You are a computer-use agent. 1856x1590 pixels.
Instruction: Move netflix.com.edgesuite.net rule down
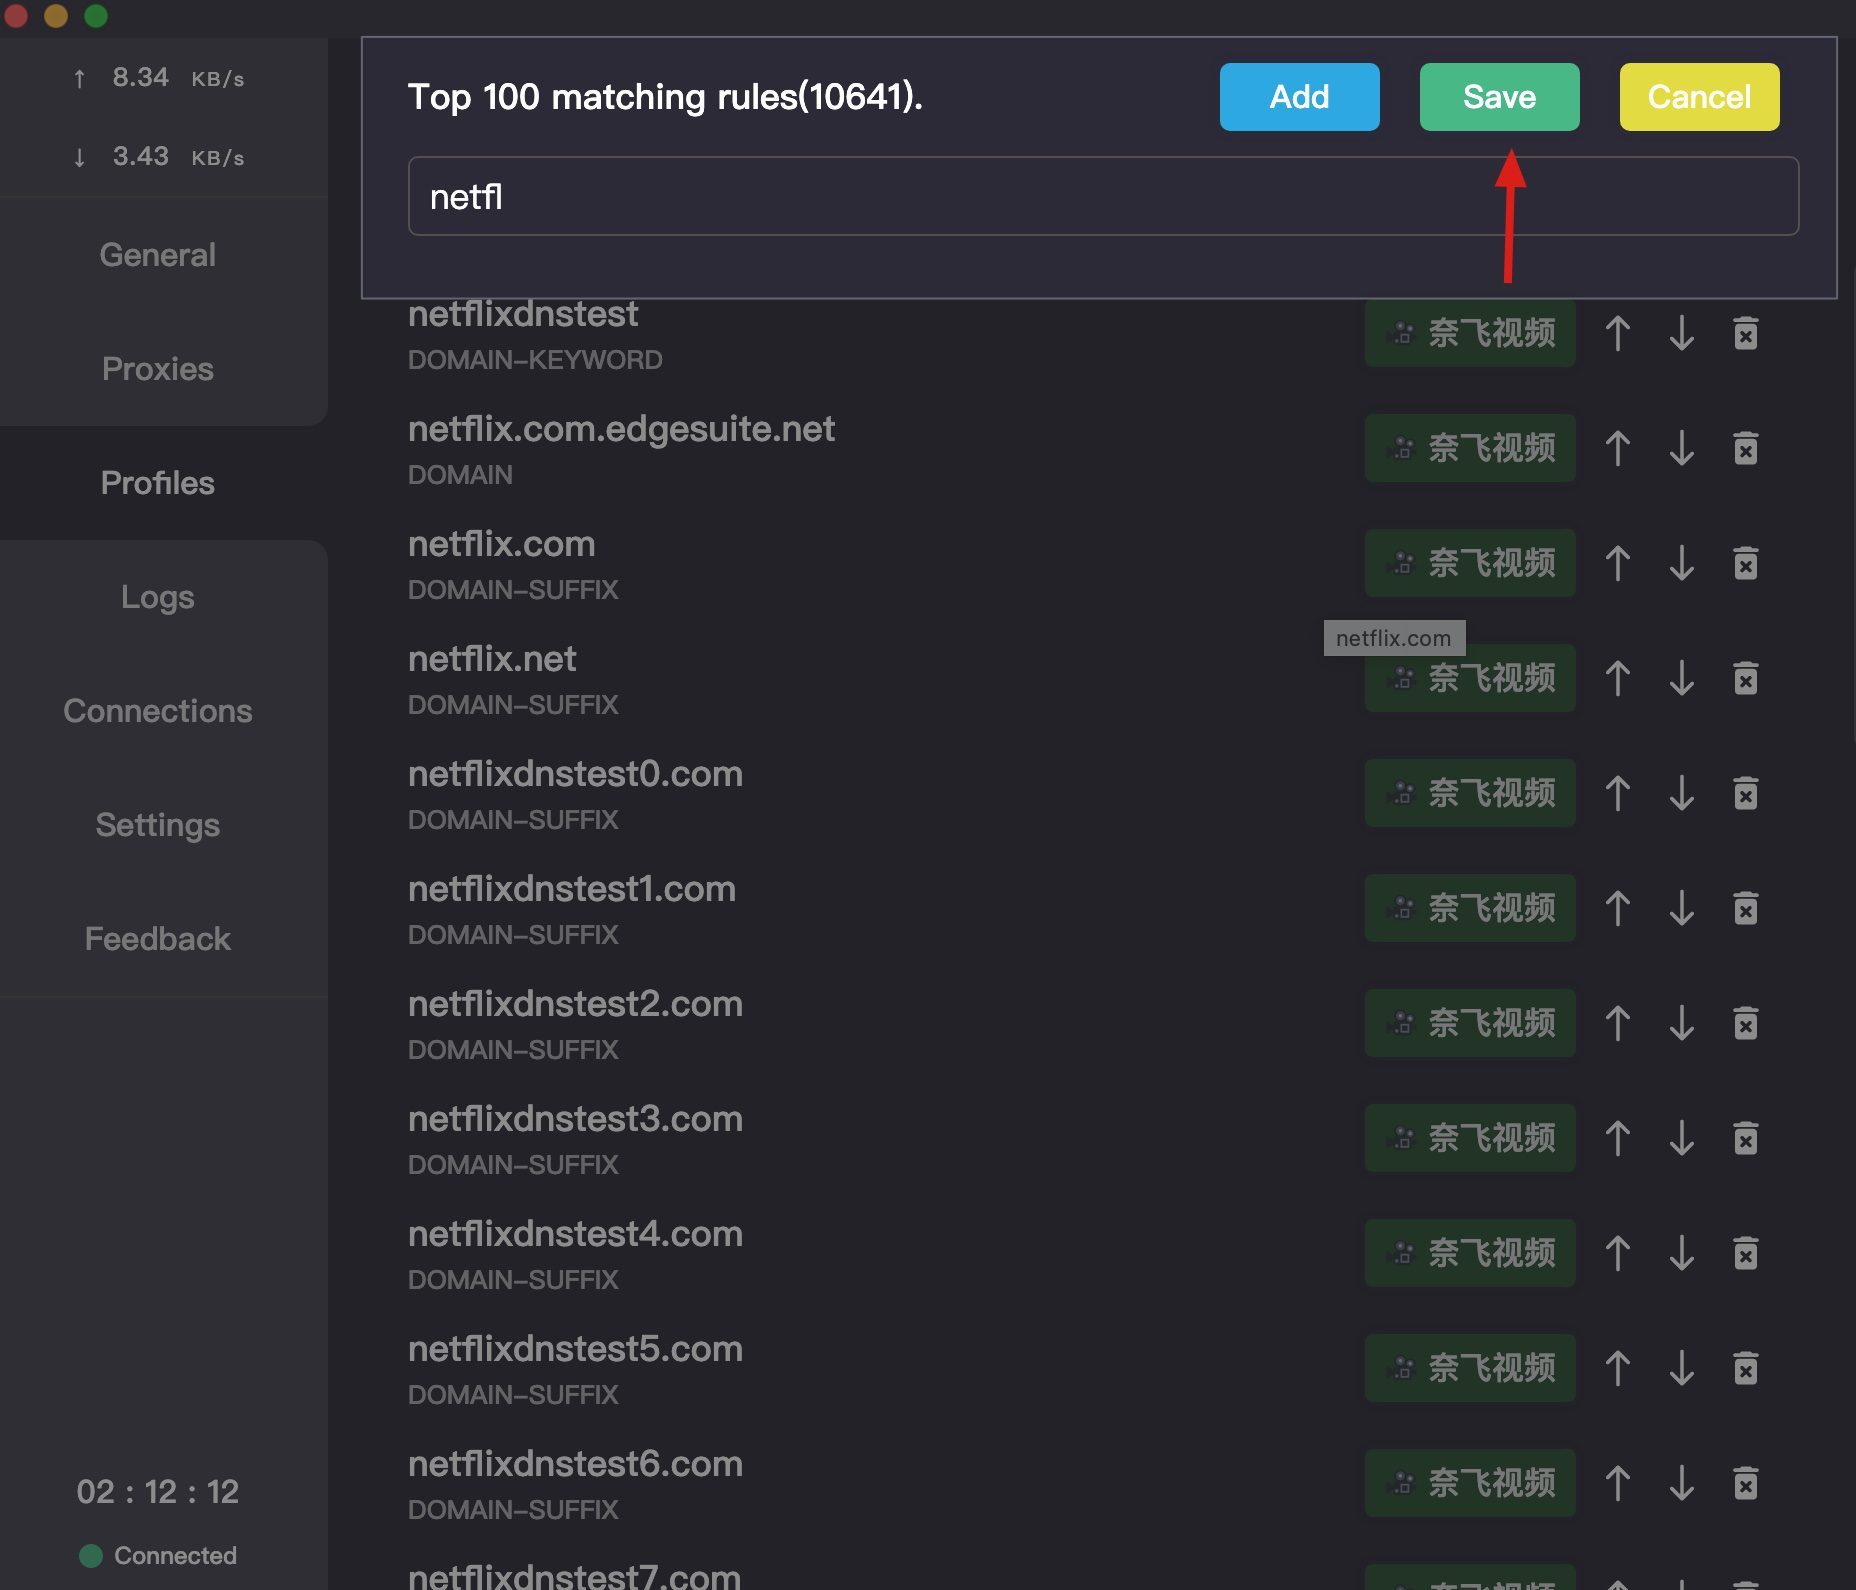(x=1682, y=448)
